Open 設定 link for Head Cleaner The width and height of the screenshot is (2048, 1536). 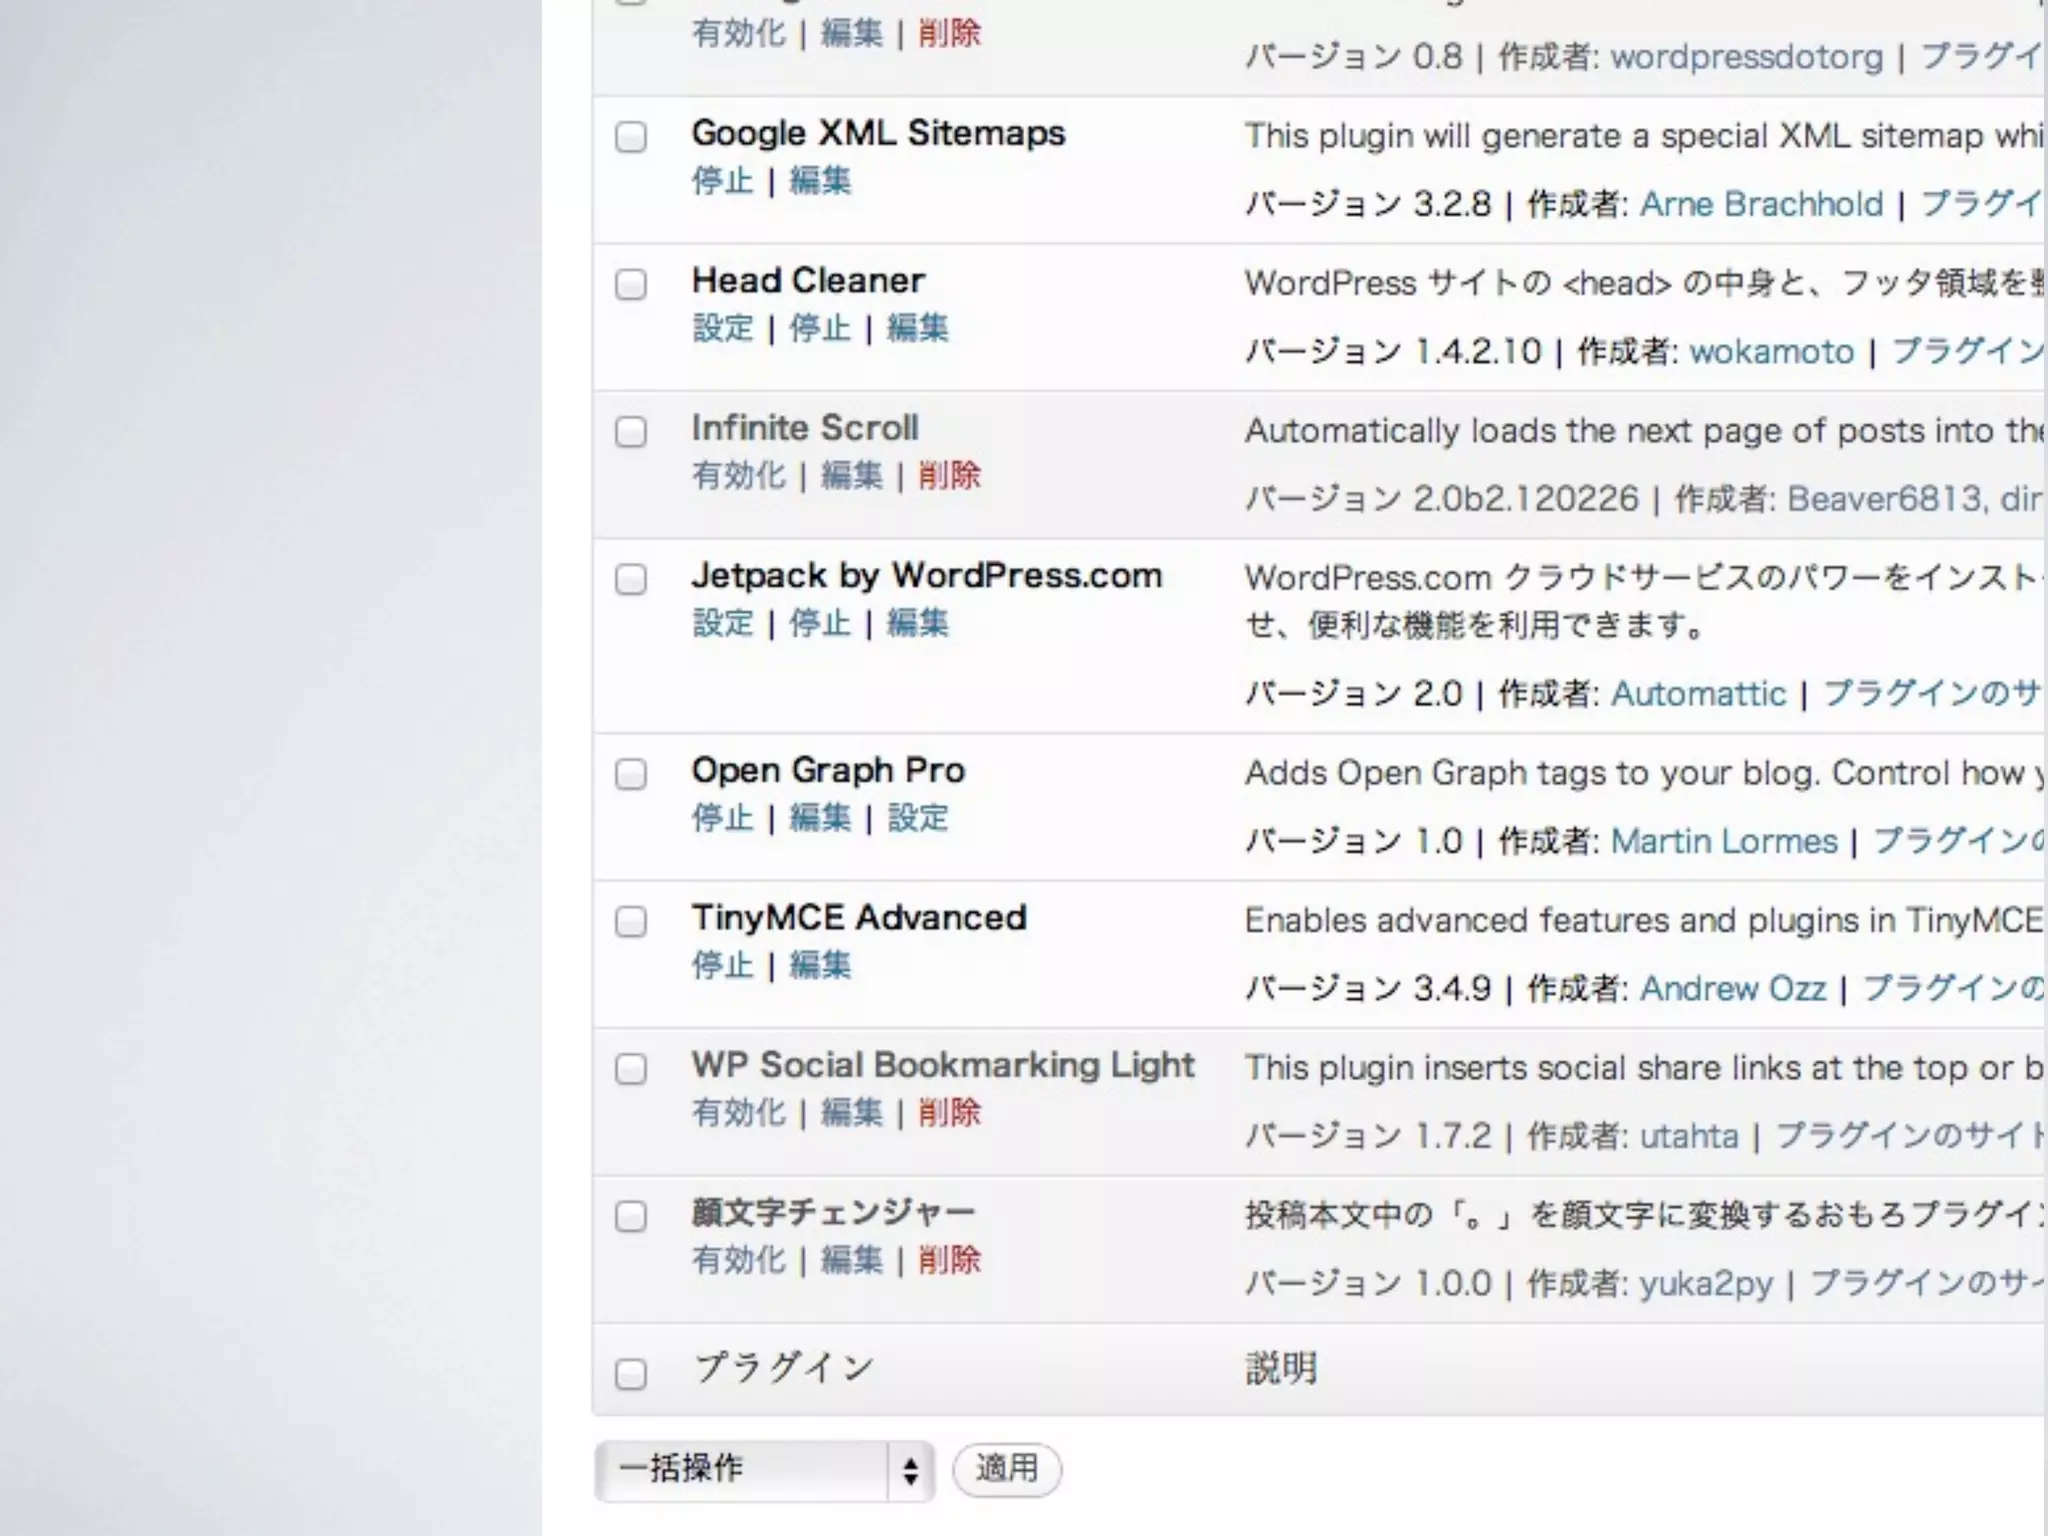722,328
